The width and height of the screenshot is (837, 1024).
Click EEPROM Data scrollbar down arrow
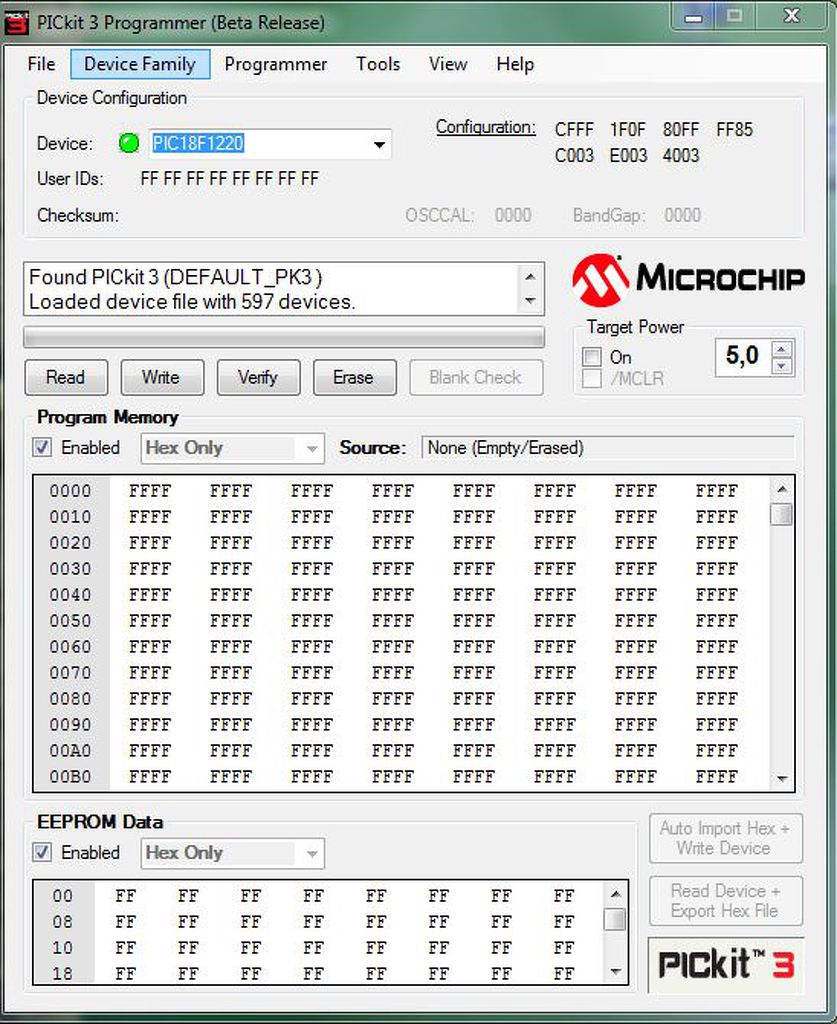pos(615,971)
